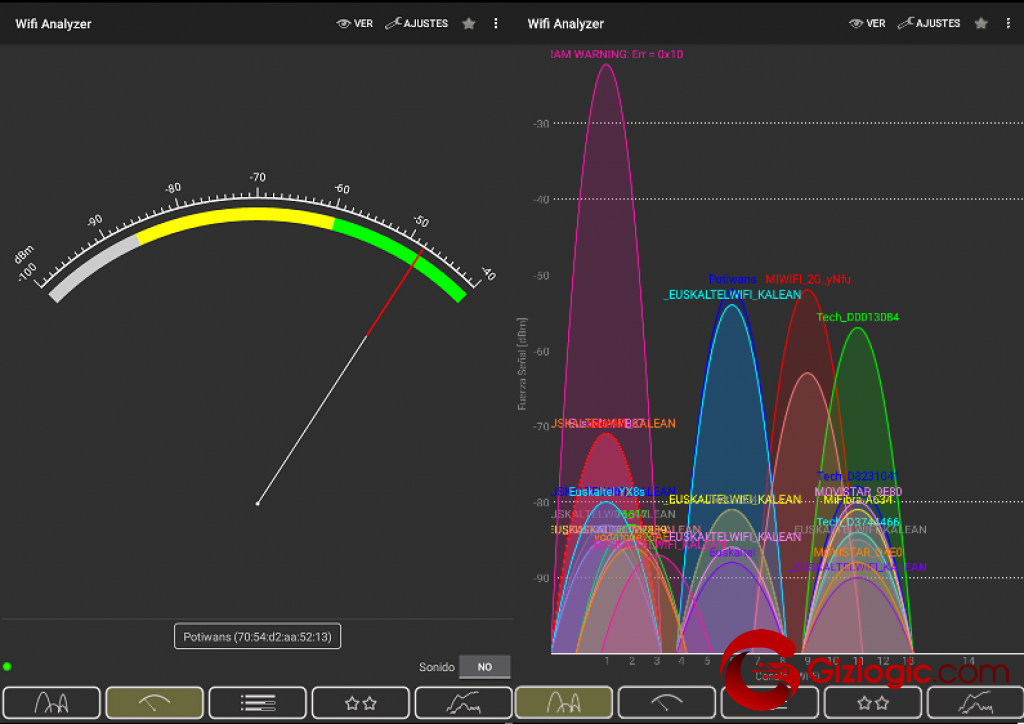Open the VER eye menu on left screen
The image size is (1024, 724).
355,24
